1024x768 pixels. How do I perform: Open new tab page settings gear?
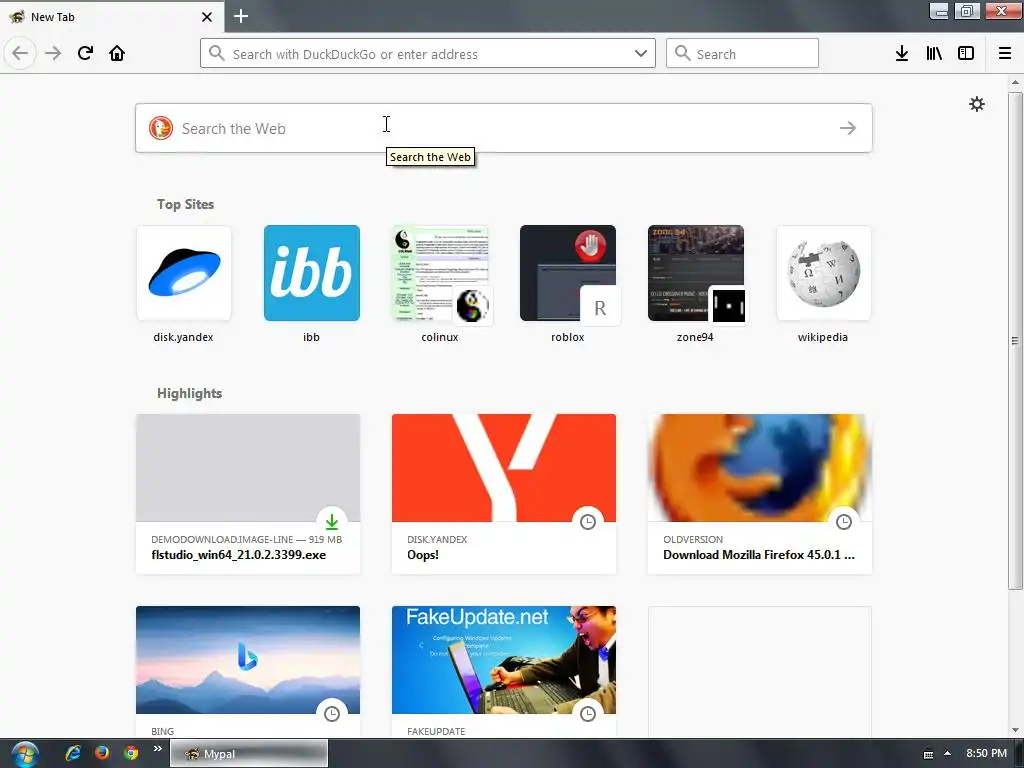(x=976, y=104)
